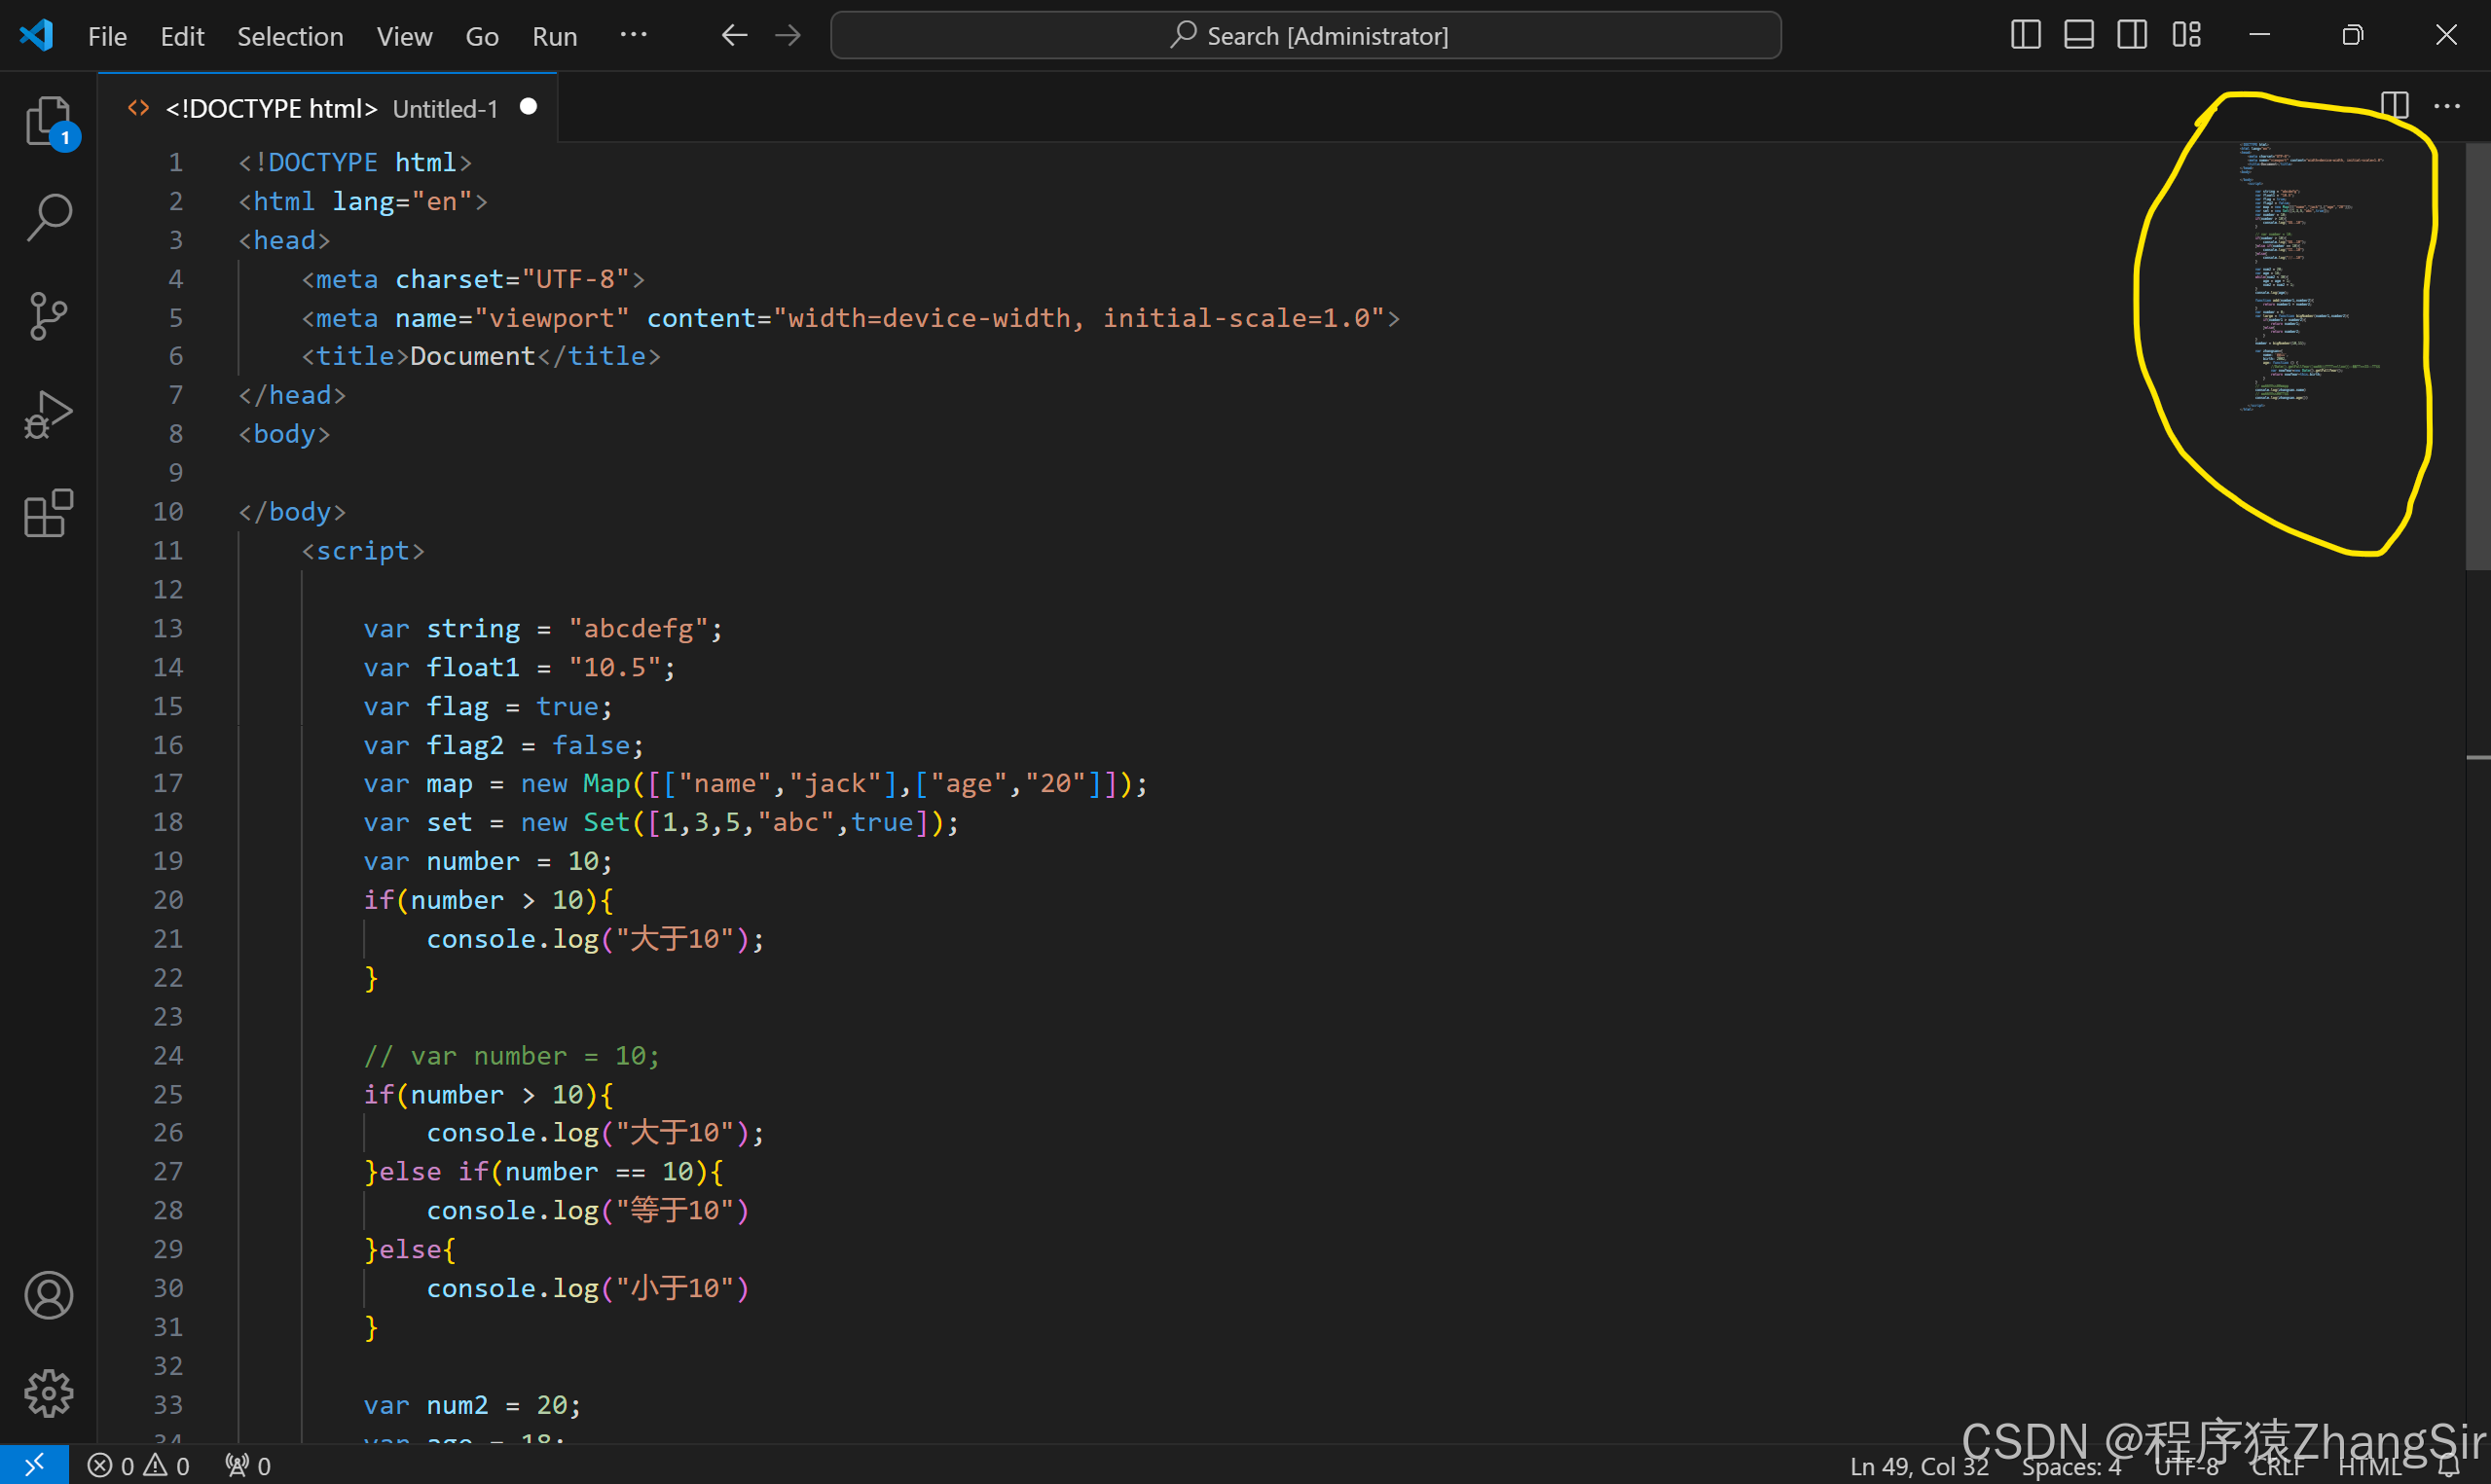Click the Map keyword on line 17
The height and width of the screenshot is (1484, 2491).
(x=607, y=783)
